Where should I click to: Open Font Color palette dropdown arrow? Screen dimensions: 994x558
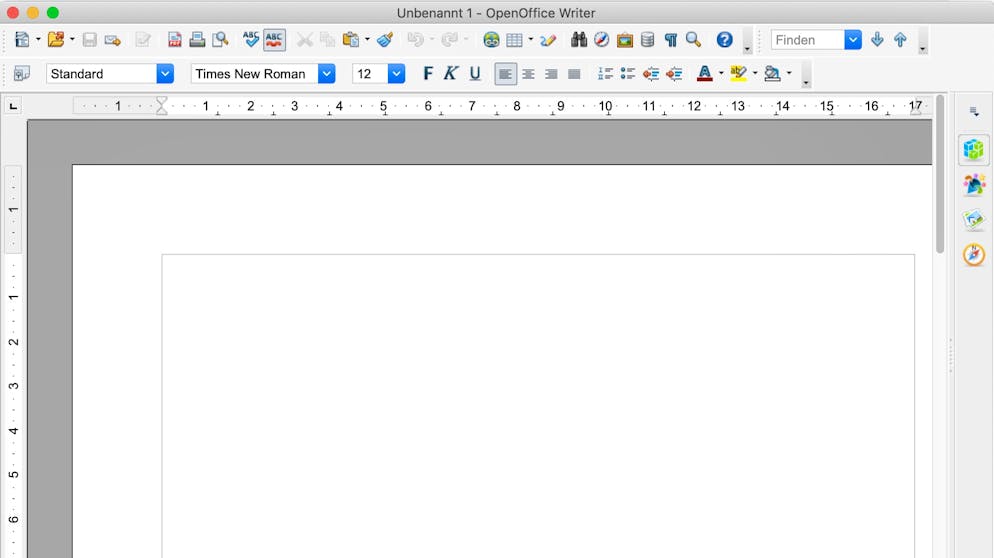point(721,74)
